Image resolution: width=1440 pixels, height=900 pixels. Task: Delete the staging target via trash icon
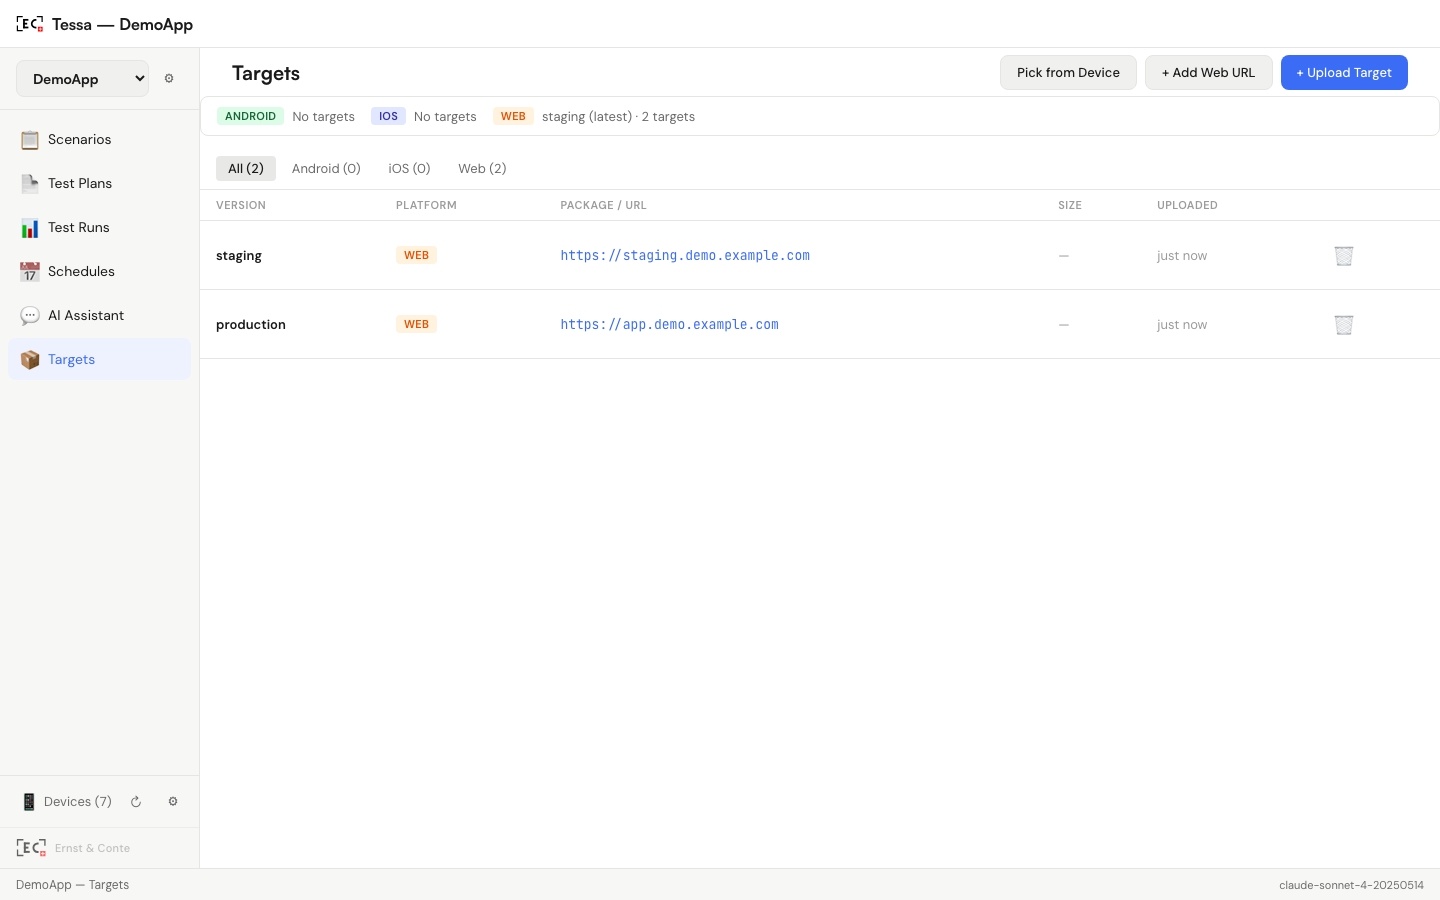point(1344,256)
